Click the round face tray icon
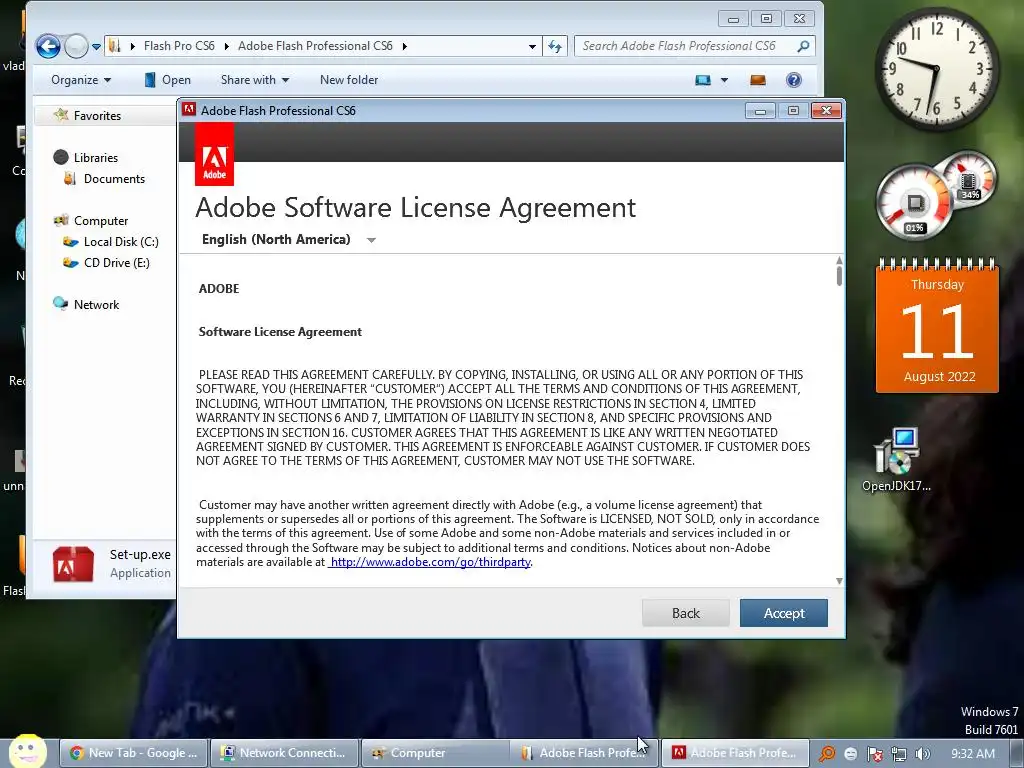Screen dimensions: 1024x768 point(850,754)
